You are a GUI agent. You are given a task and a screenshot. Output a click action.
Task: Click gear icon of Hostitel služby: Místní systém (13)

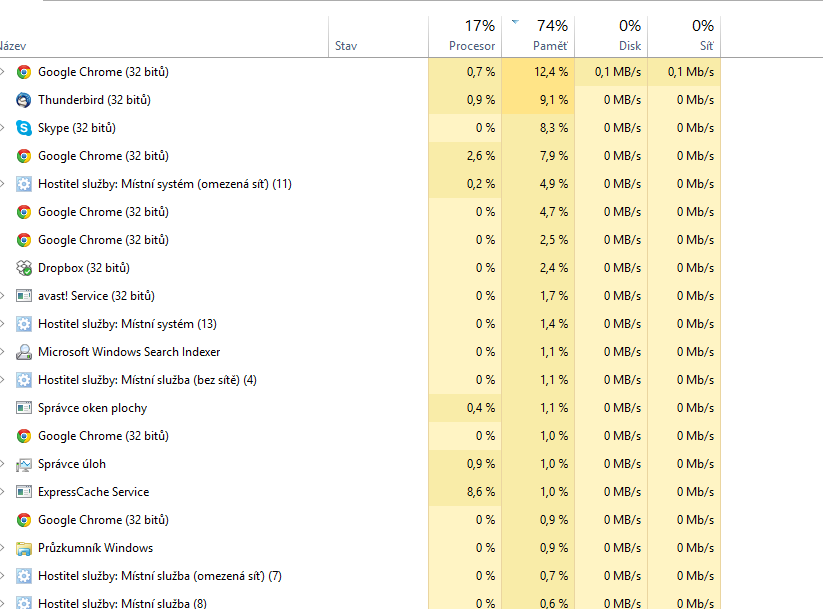coord(24,324)
